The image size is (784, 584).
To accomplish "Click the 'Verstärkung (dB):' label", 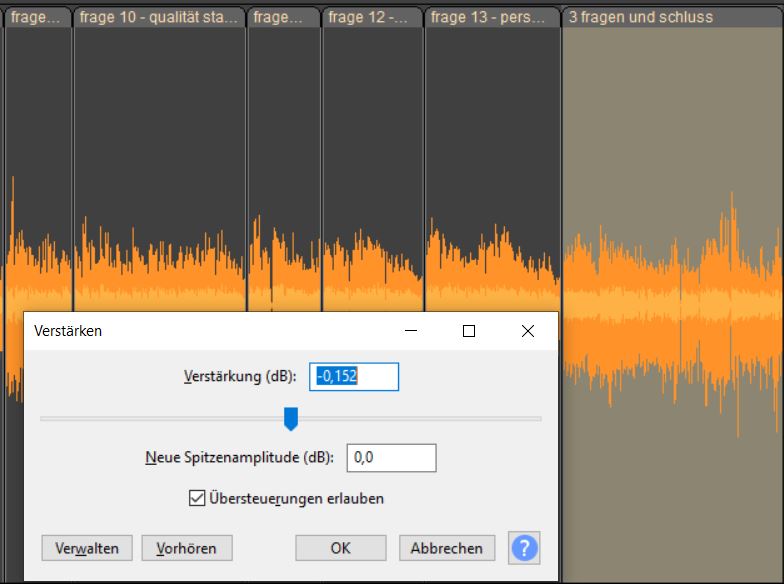I will [x=240, y=376].
